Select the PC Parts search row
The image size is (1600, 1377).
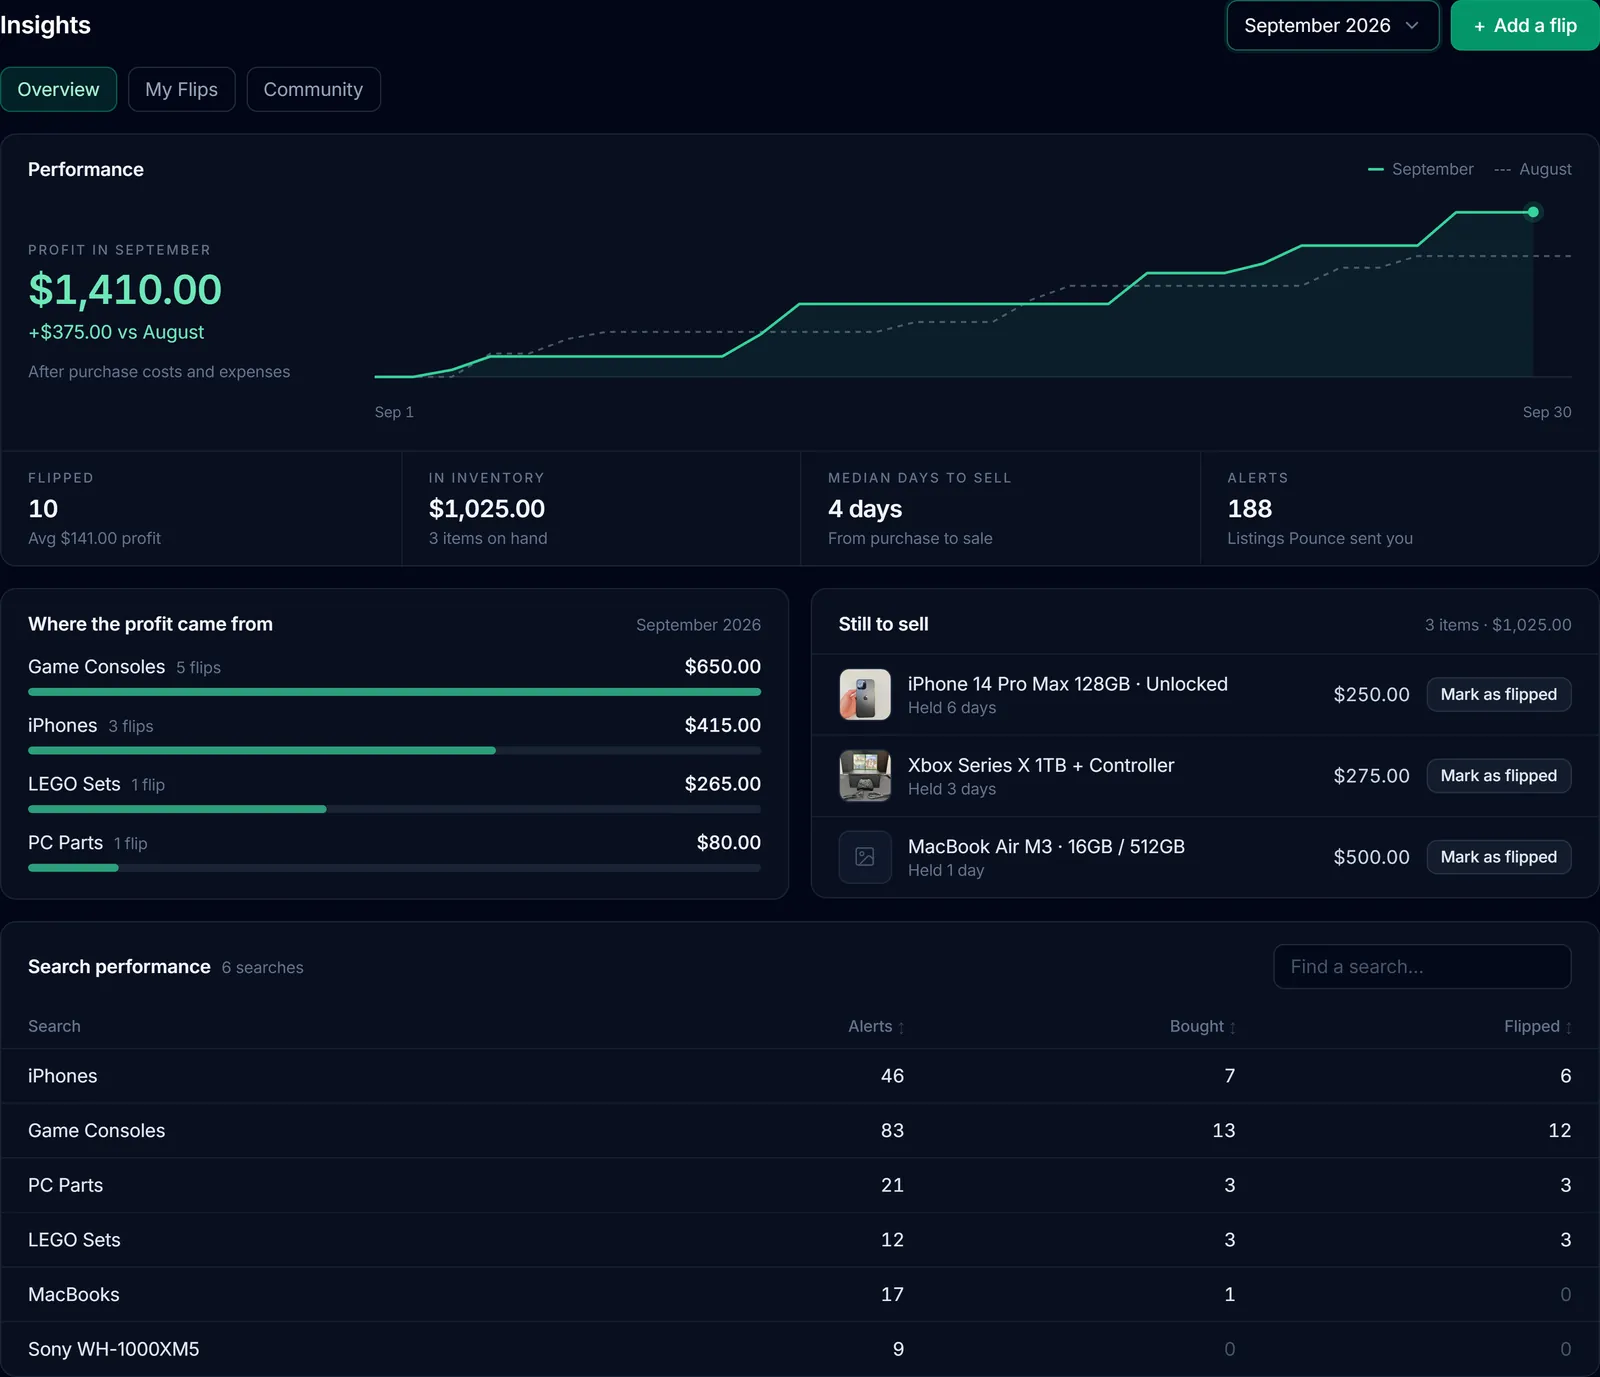click(800, 1185)
